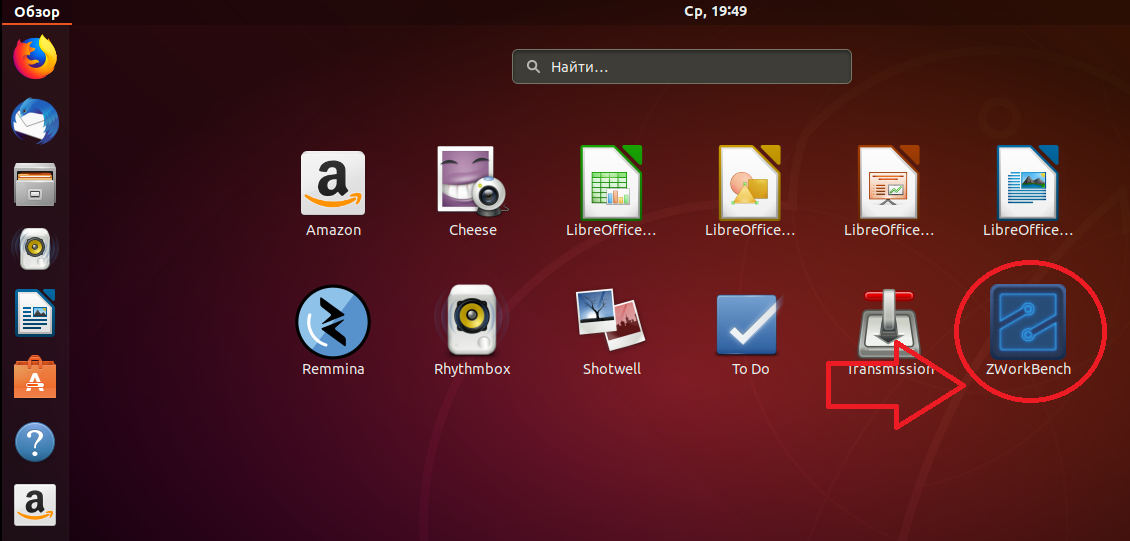Launch LibreOffice Writer from the app grid

pos(1028,182)
